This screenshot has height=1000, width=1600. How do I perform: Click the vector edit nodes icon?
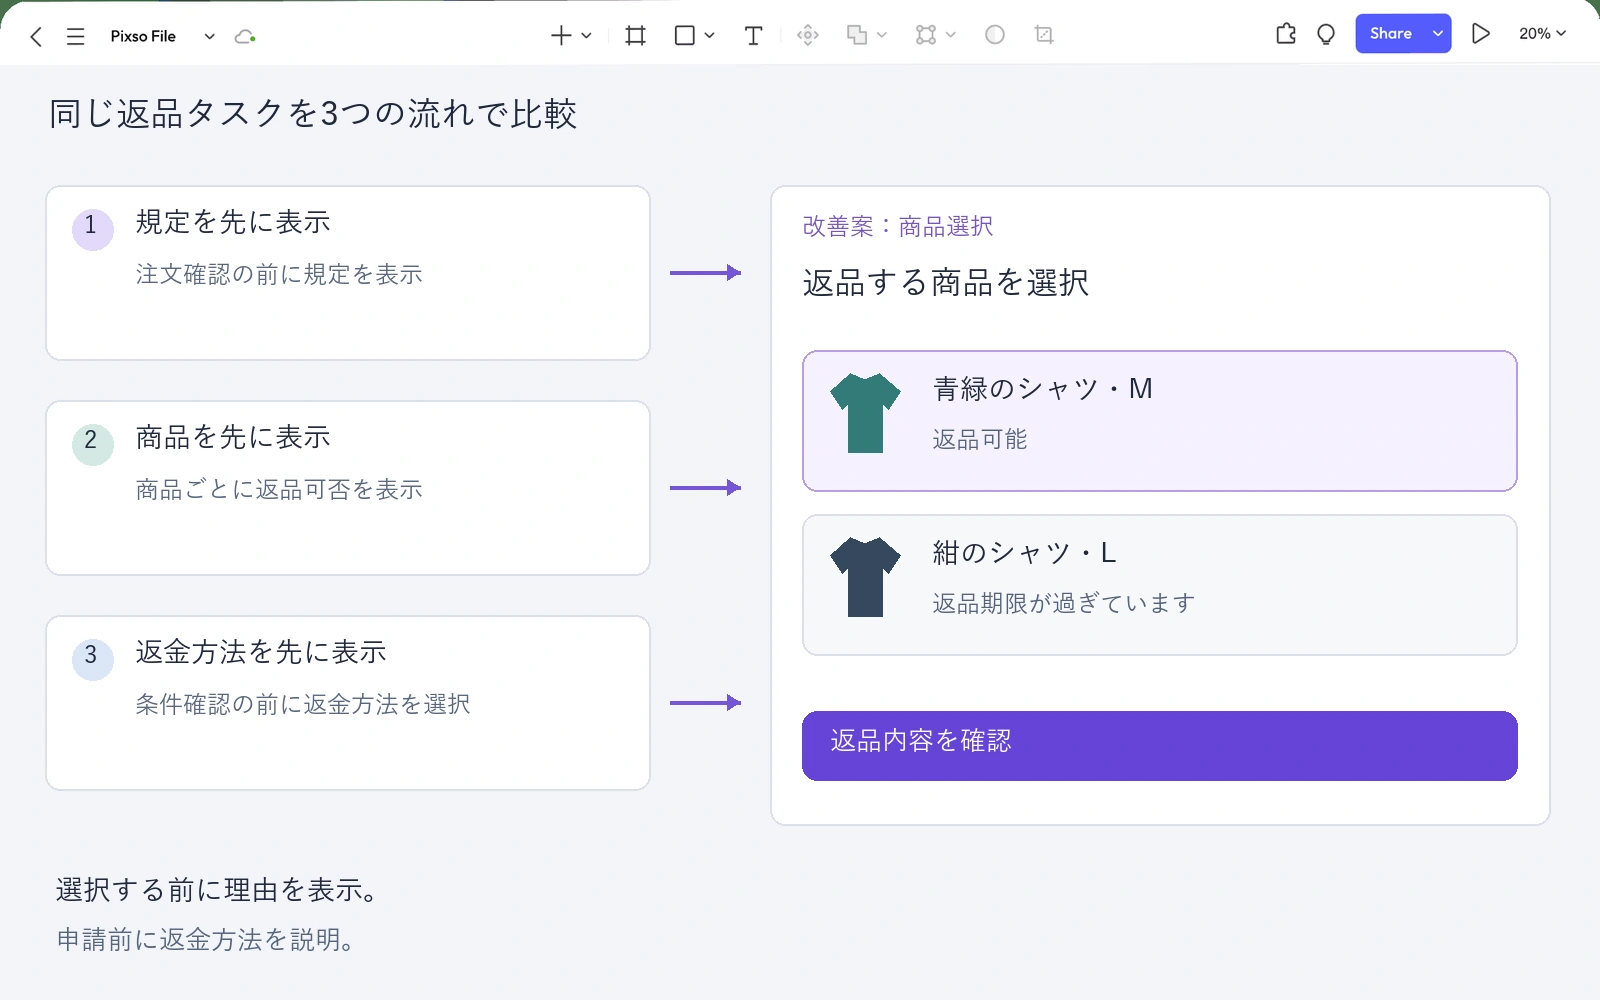926,36
